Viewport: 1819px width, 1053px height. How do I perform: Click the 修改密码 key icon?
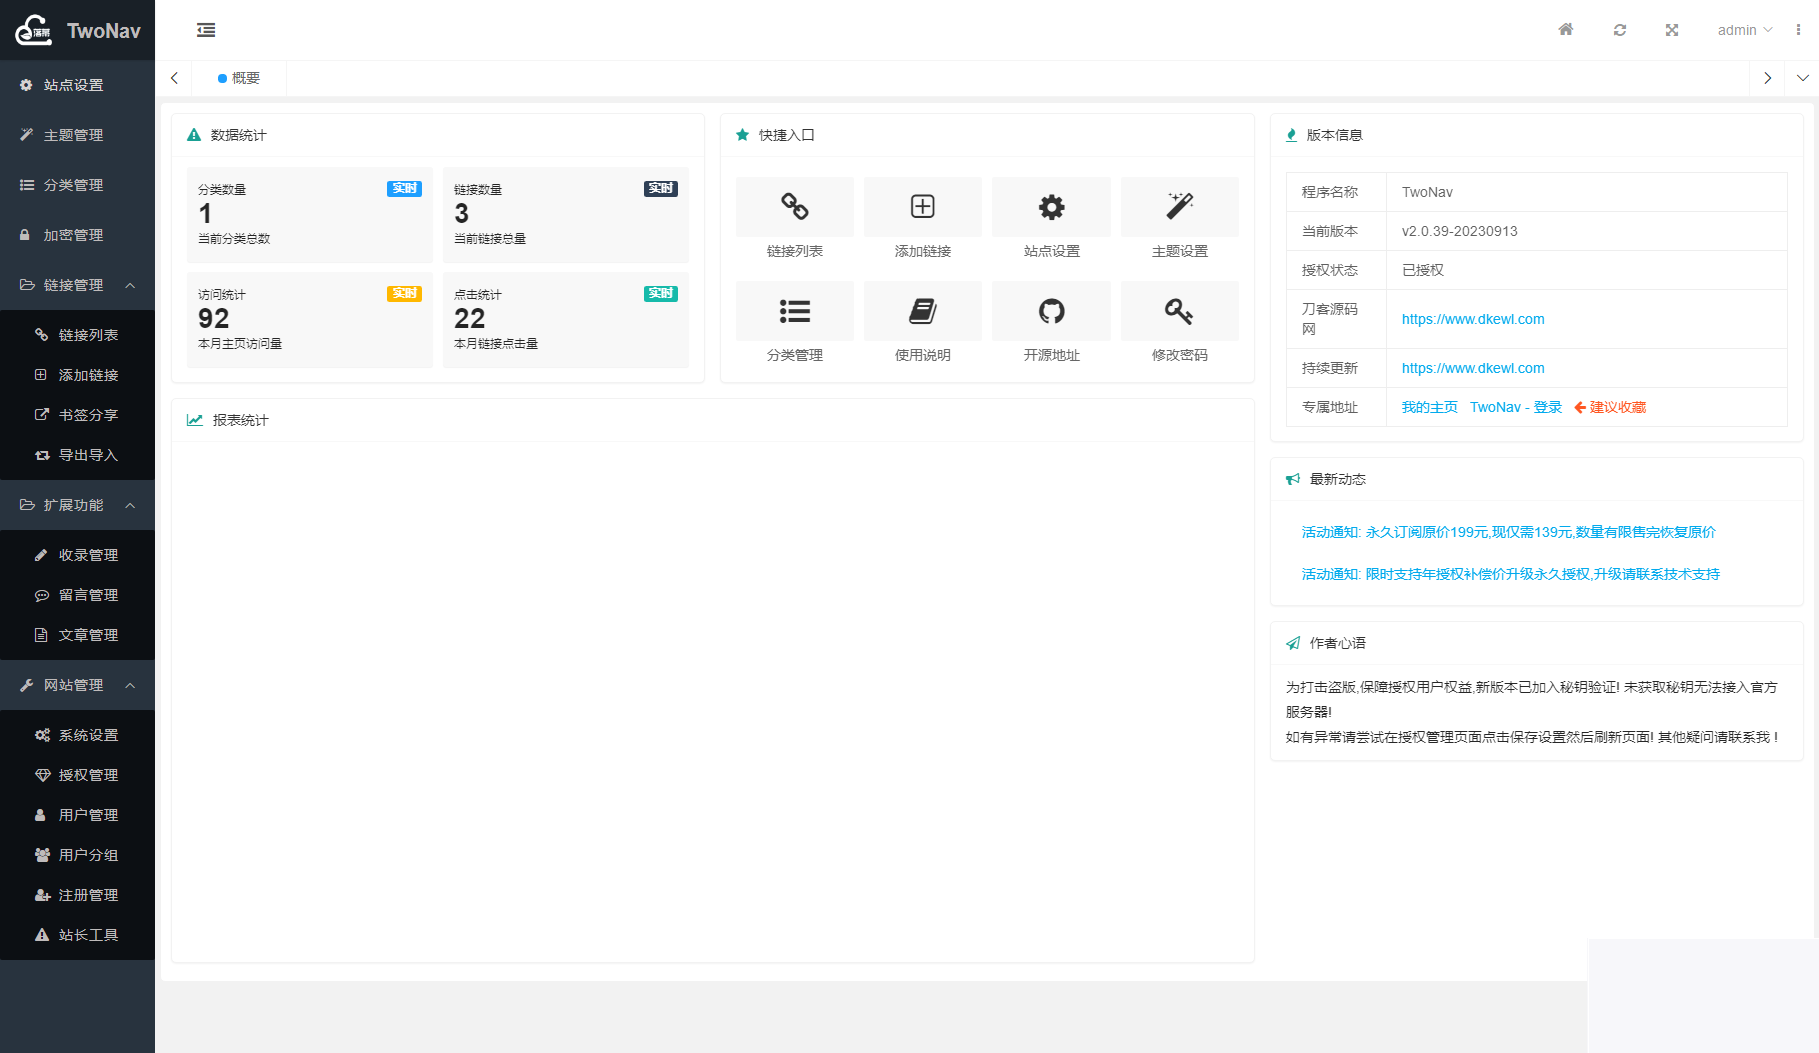pos(1179,312)
